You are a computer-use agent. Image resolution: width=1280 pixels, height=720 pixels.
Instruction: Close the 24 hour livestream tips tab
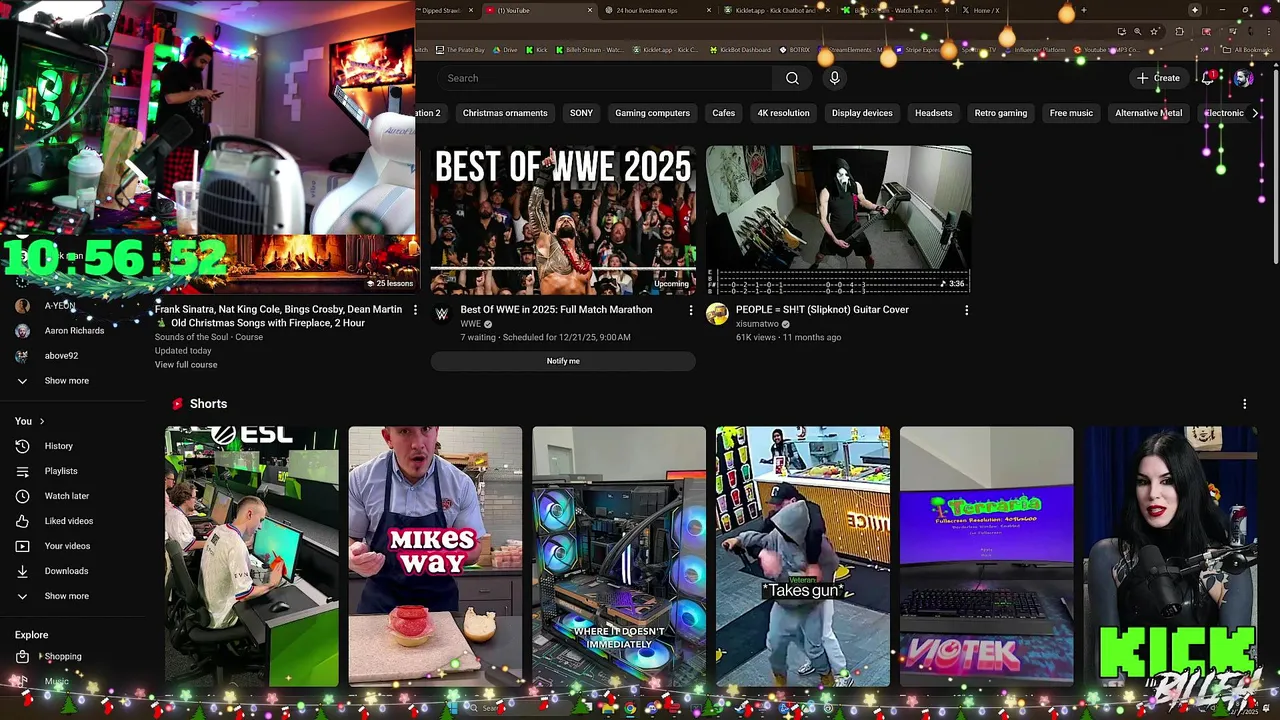(x=709, y=10)
